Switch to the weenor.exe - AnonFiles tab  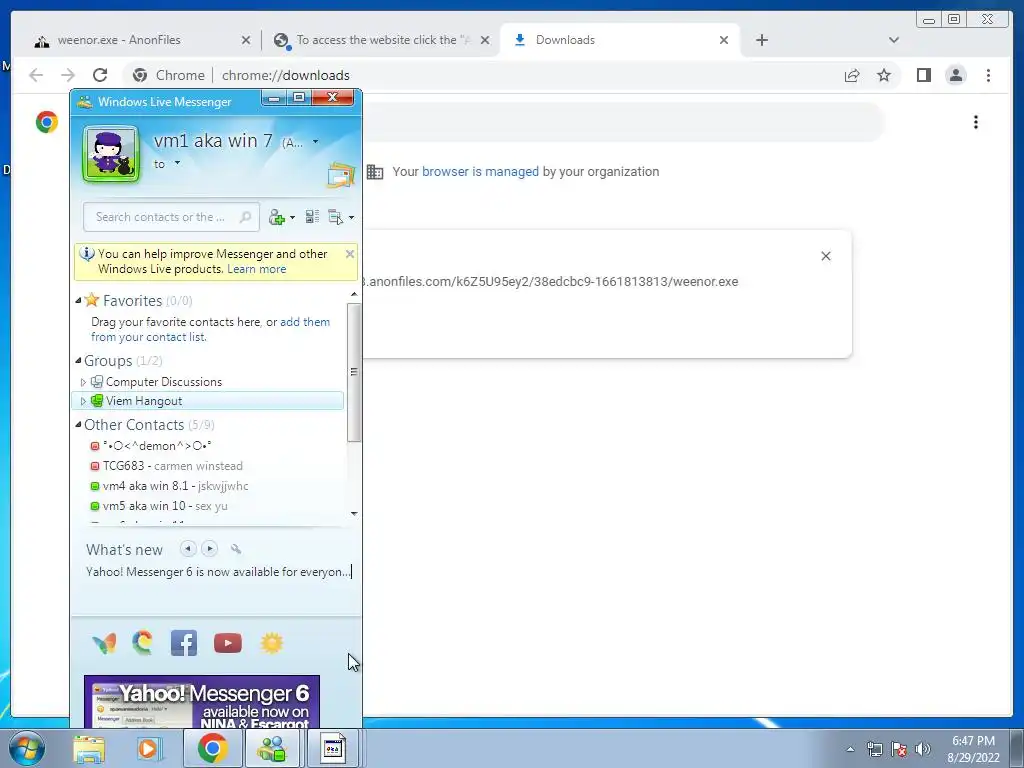(140, 40)
